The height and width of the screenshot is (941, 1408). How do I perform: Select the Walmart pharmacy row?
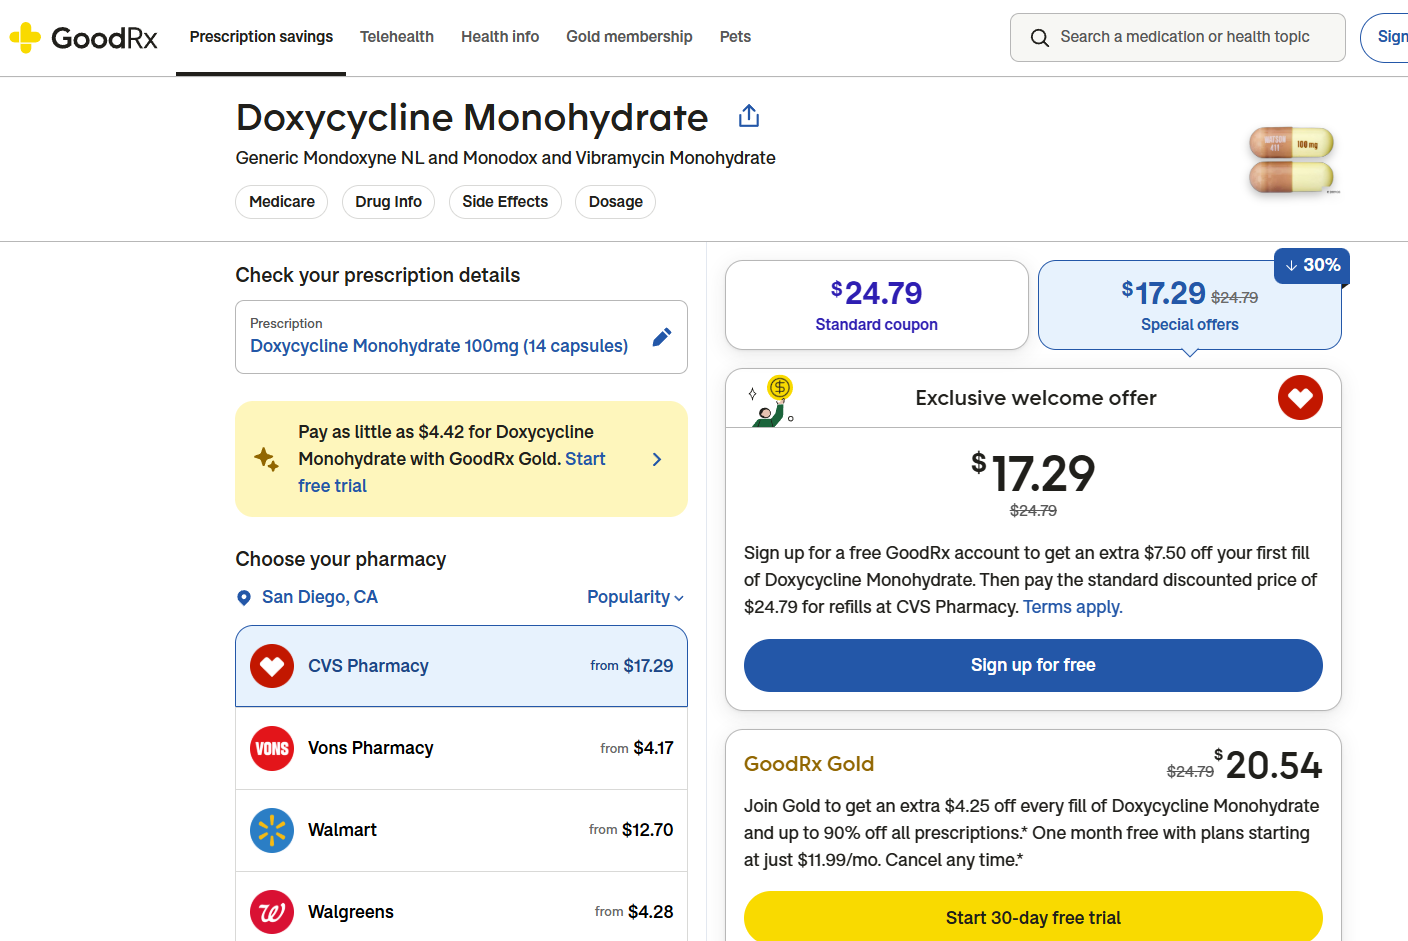tap(461, 830)
